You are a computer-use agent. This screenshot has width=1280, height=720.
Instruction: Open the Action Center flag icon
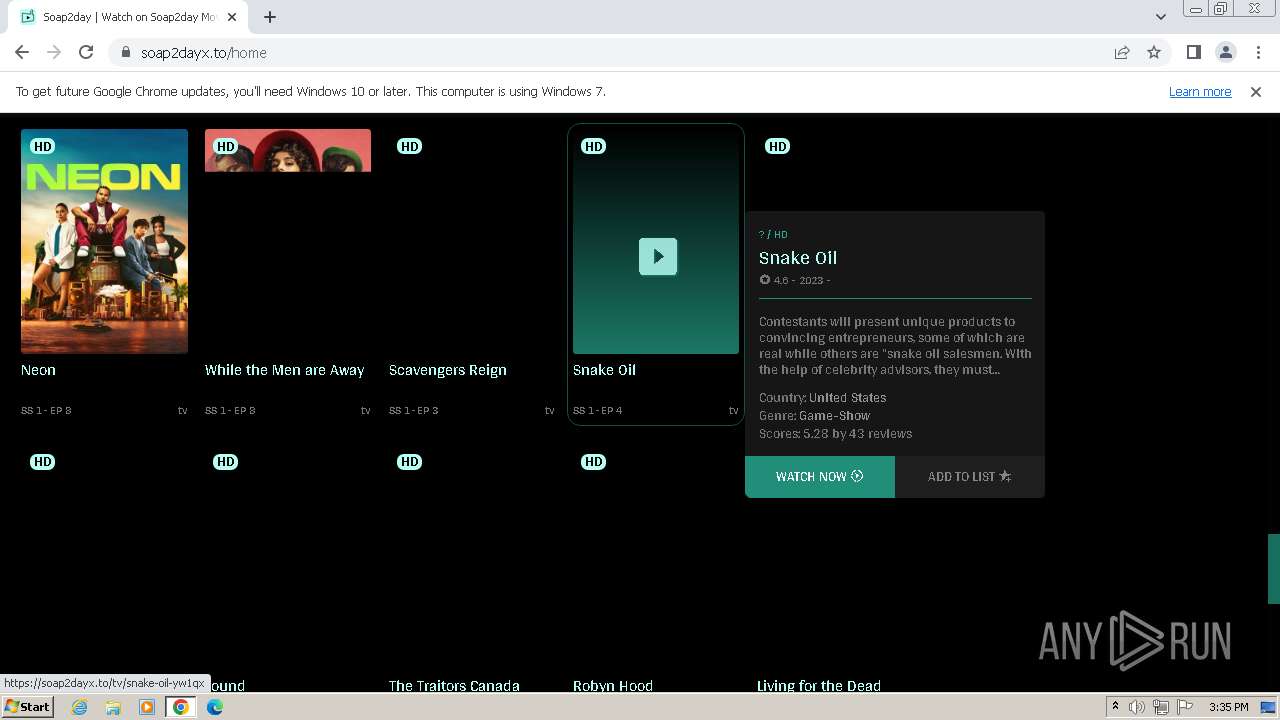tap(1183, 707)
